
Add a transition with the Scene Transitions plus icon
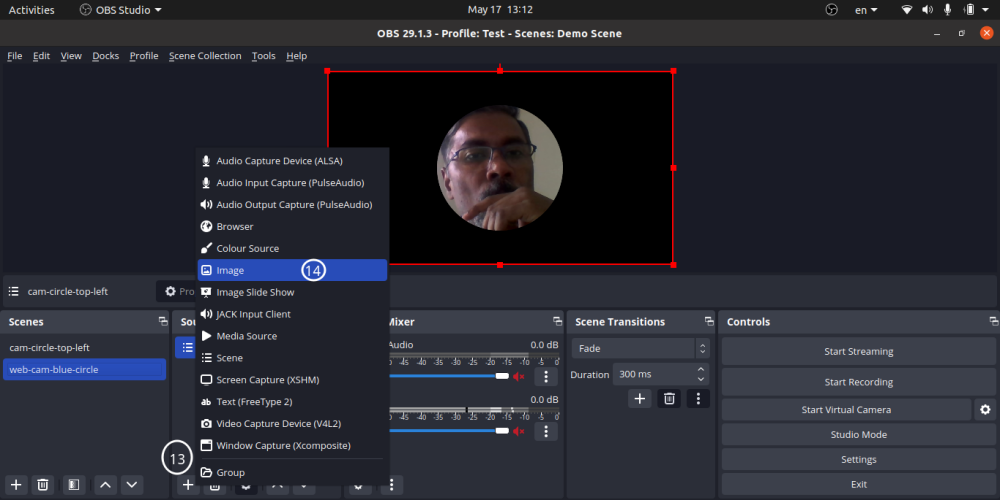(x=640, y=399)
